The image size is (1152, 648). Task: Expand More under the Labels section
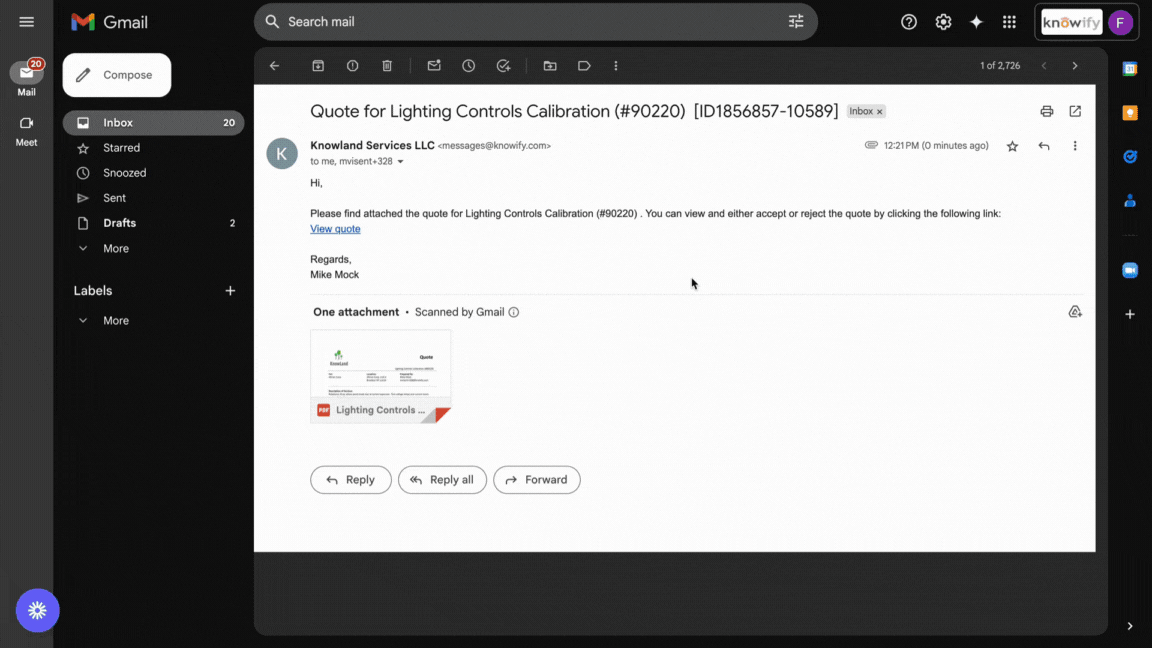pyautogui.click(x=115, y=321)
